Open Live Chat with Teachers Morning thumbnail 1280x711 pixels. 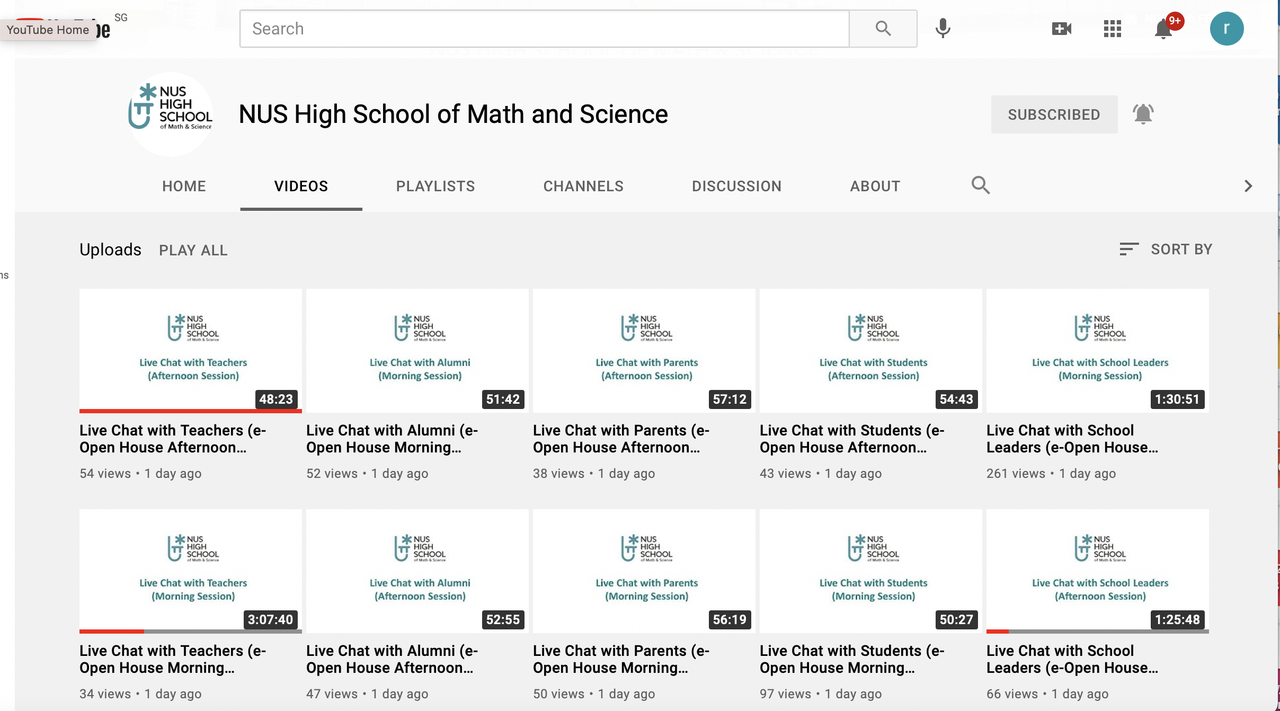[x=191, y=571]
